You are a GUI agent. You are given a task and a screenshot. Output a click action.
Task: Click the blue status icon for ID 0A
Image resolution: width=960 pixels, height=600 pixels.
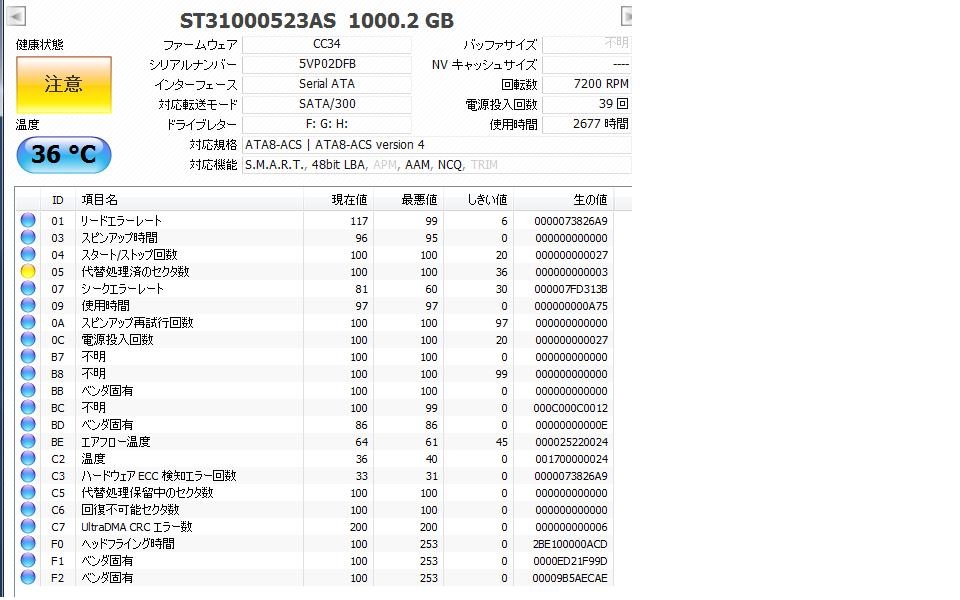pos(28,323)
